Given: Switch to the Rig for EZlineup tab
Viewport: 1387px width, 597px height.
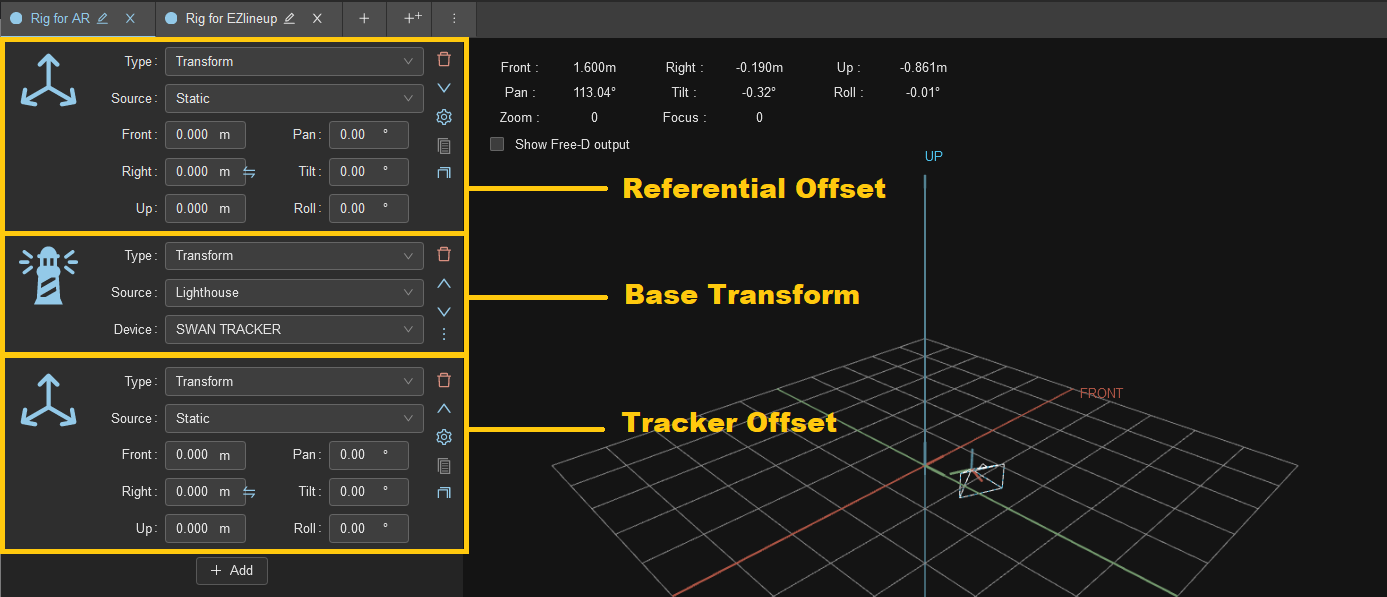Looking at the screenshot, I should (x=232, y=18).
